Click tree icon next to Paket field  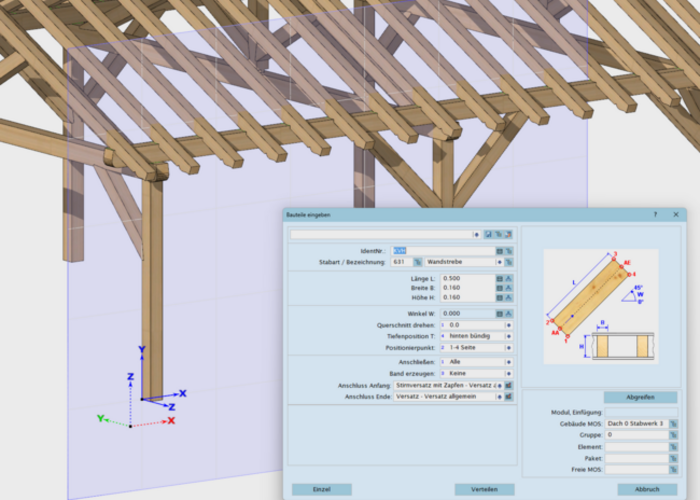click(x=673, y=458)
